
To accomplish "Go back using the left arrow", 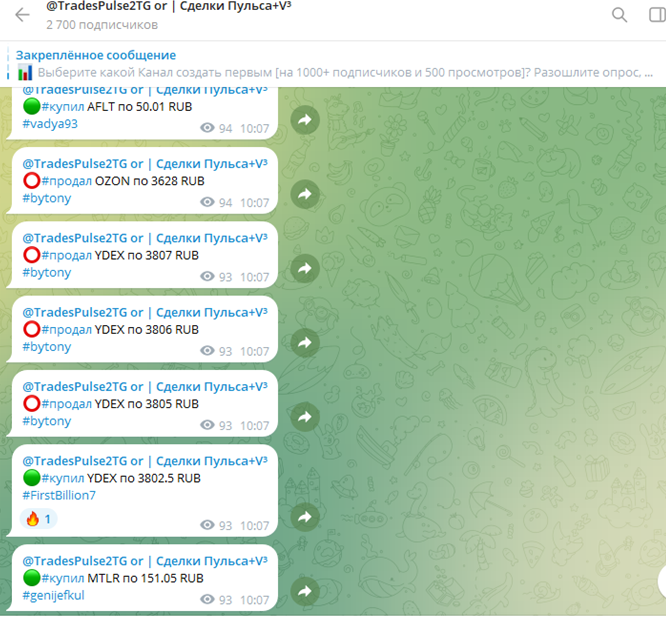I will click(22, 15).
